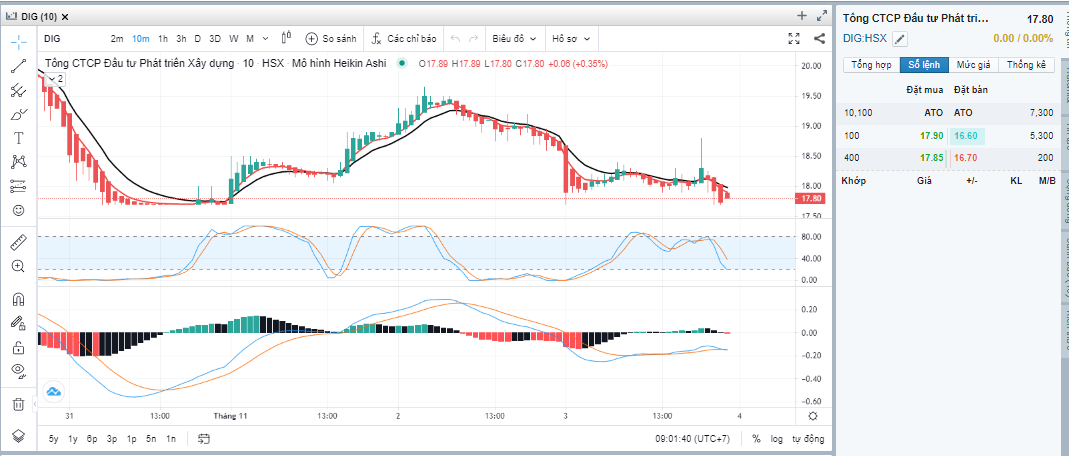Toggle lock all drawing tools
The width and height of the screenshot is (1069, 456).
(x=18, y=348)
